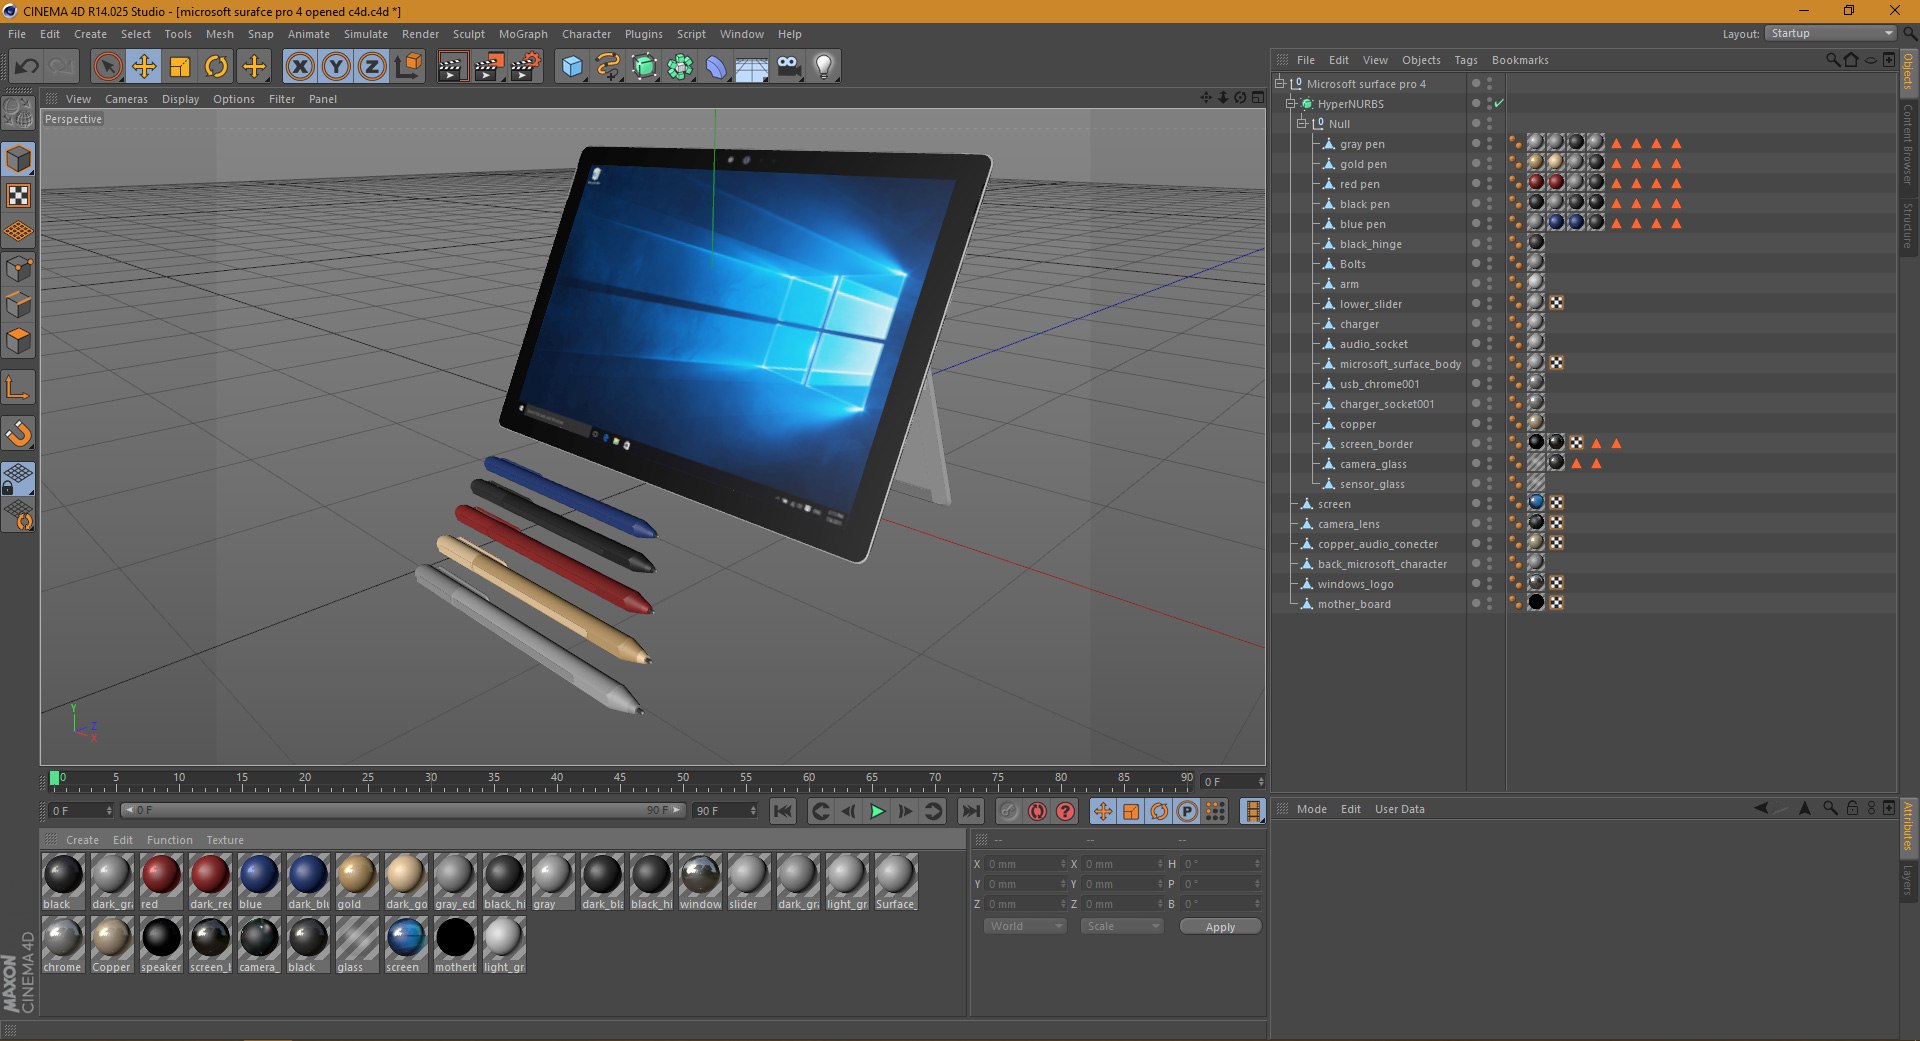
Task: Select the Scale tool
Action: coord(180,67)
